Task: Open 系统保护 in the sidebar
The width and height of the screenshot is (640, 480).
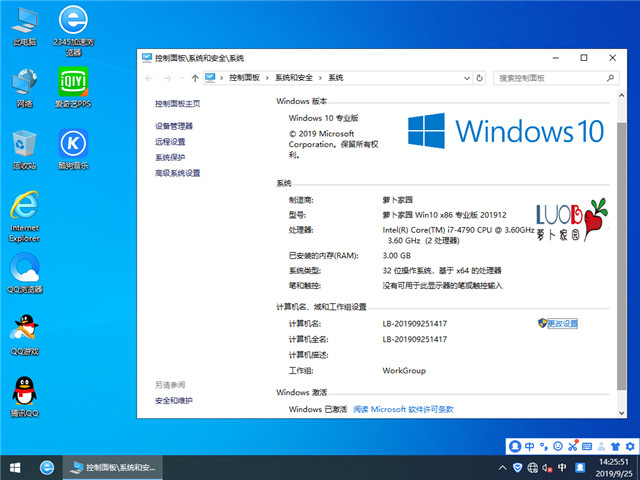Action: click(170, 158)
